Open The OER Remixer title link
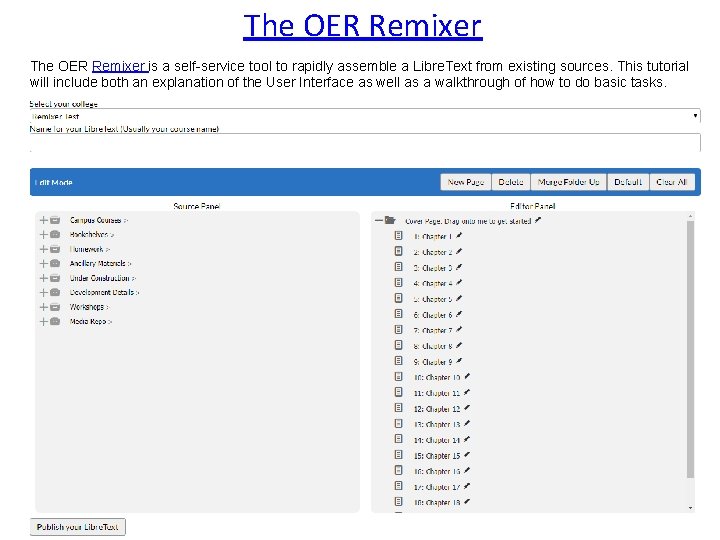Screen dimensions: 720x540 coord(363,26)
